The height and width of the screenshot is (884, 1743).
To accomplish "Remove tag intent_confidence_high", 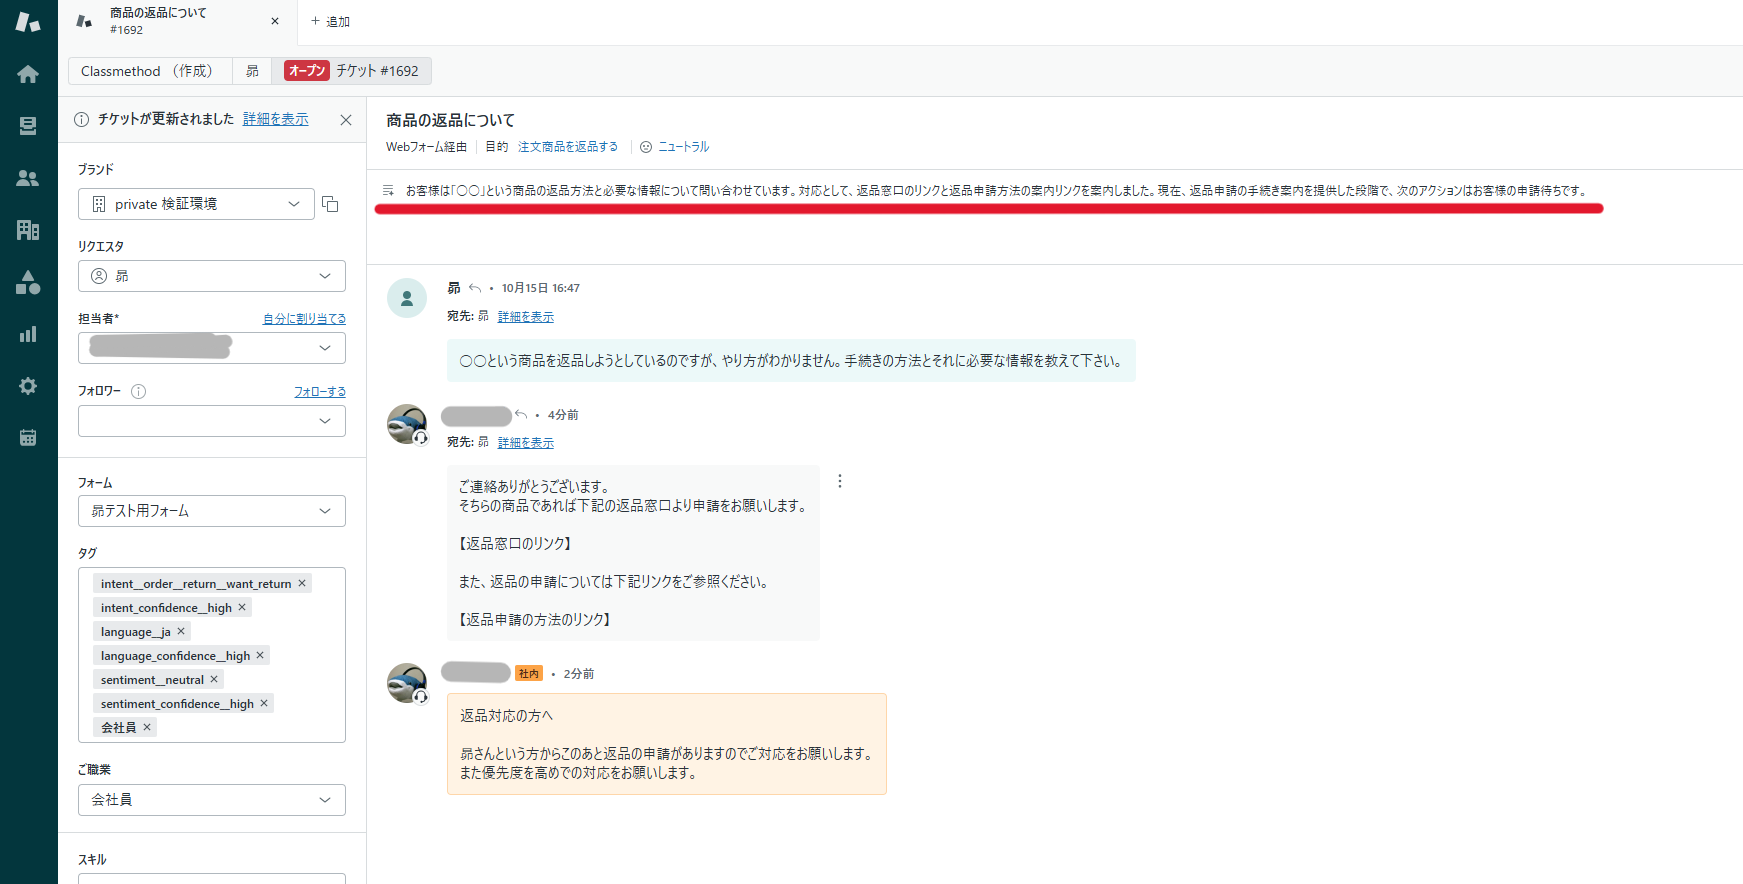I will point(242,607).
